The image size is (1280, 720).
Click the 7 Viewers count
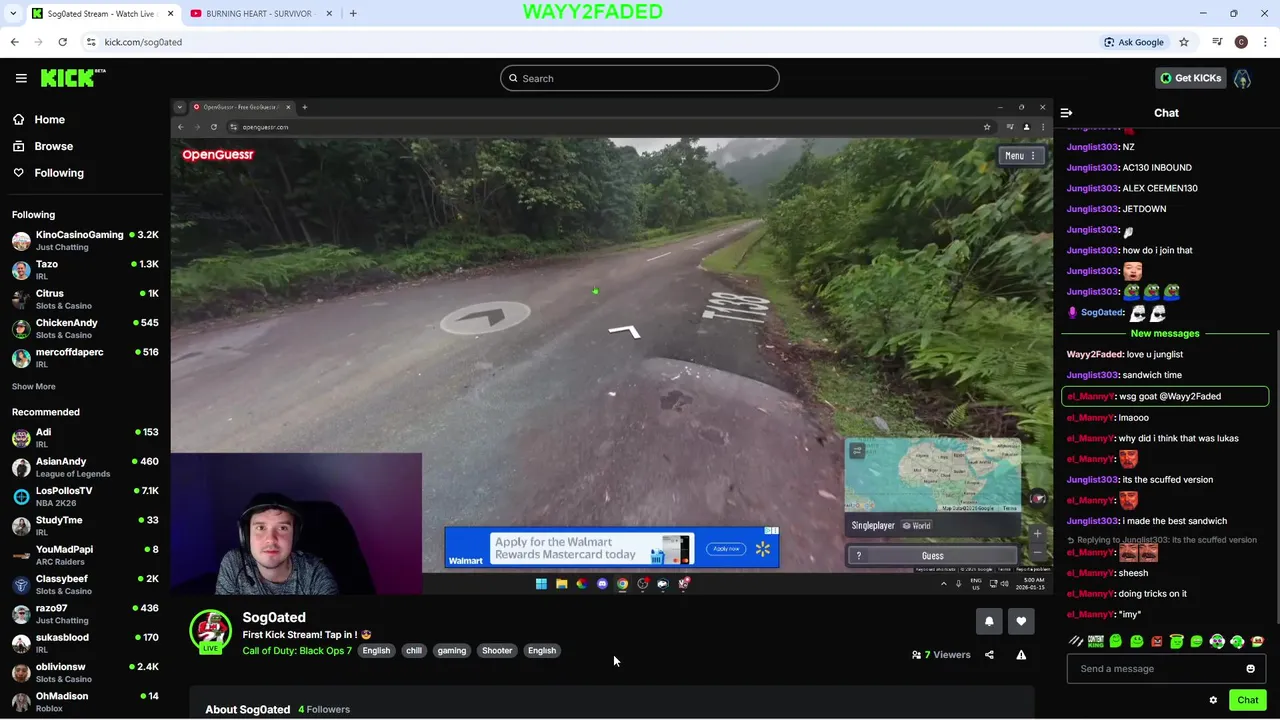click(x=941, y=655)
